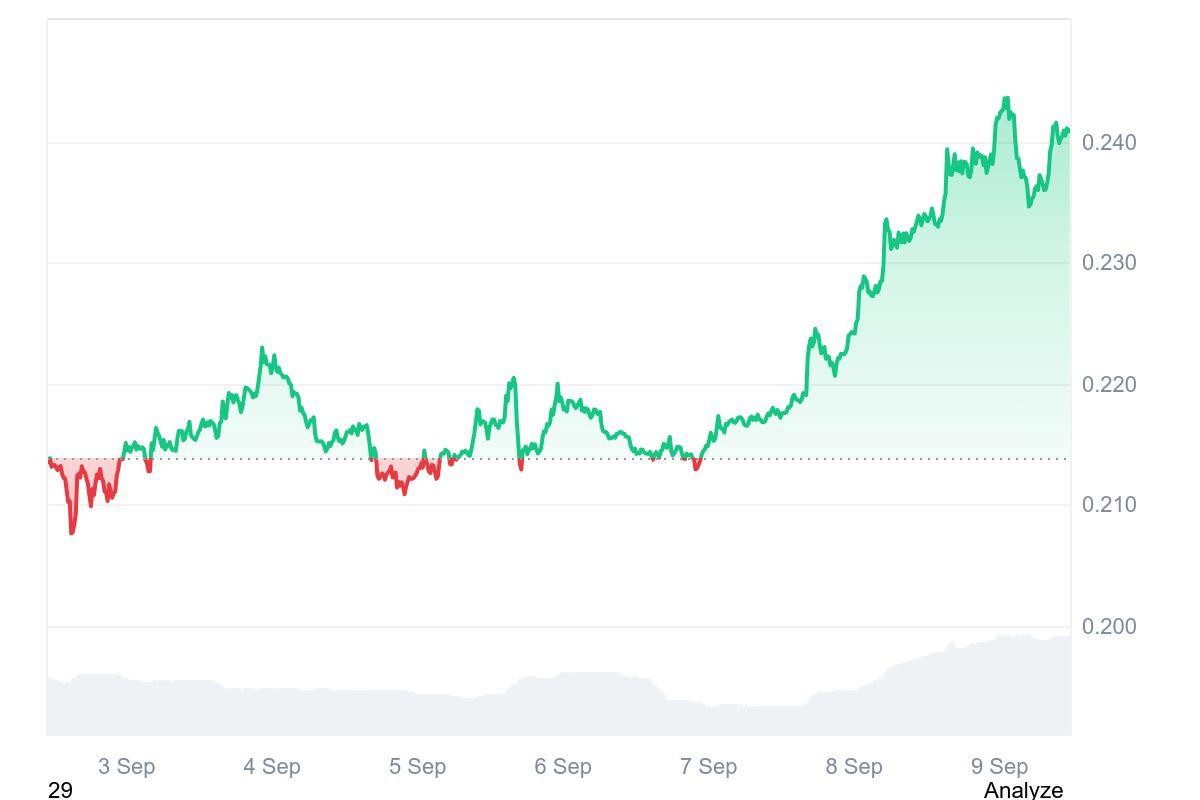The image size is (1200, 800).
Task: Click the 8 Sep date label
Action: pyautogui.click(x=854, y=766)
